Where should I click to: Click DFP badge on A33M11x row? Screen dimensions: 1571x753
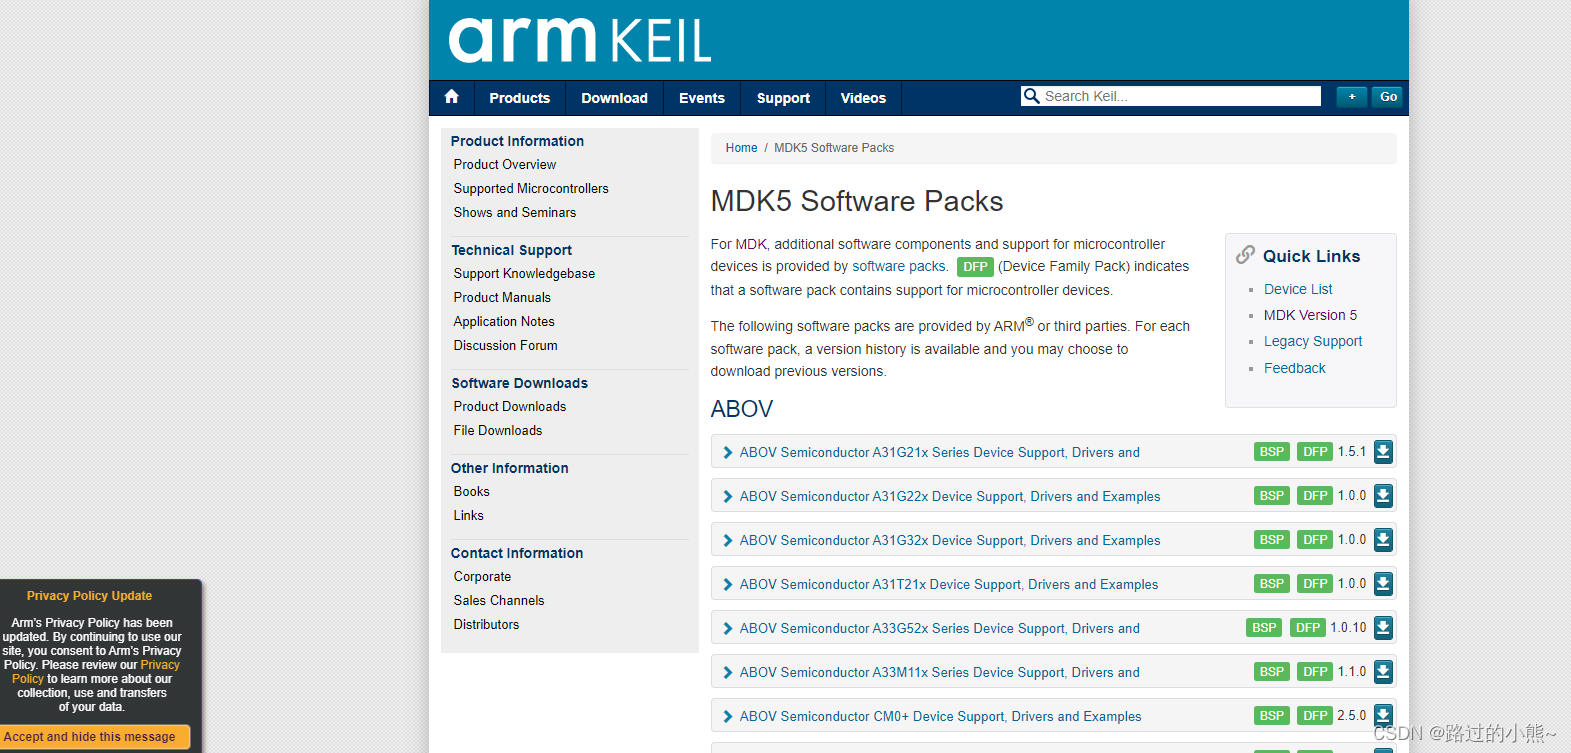(1315, 672)
